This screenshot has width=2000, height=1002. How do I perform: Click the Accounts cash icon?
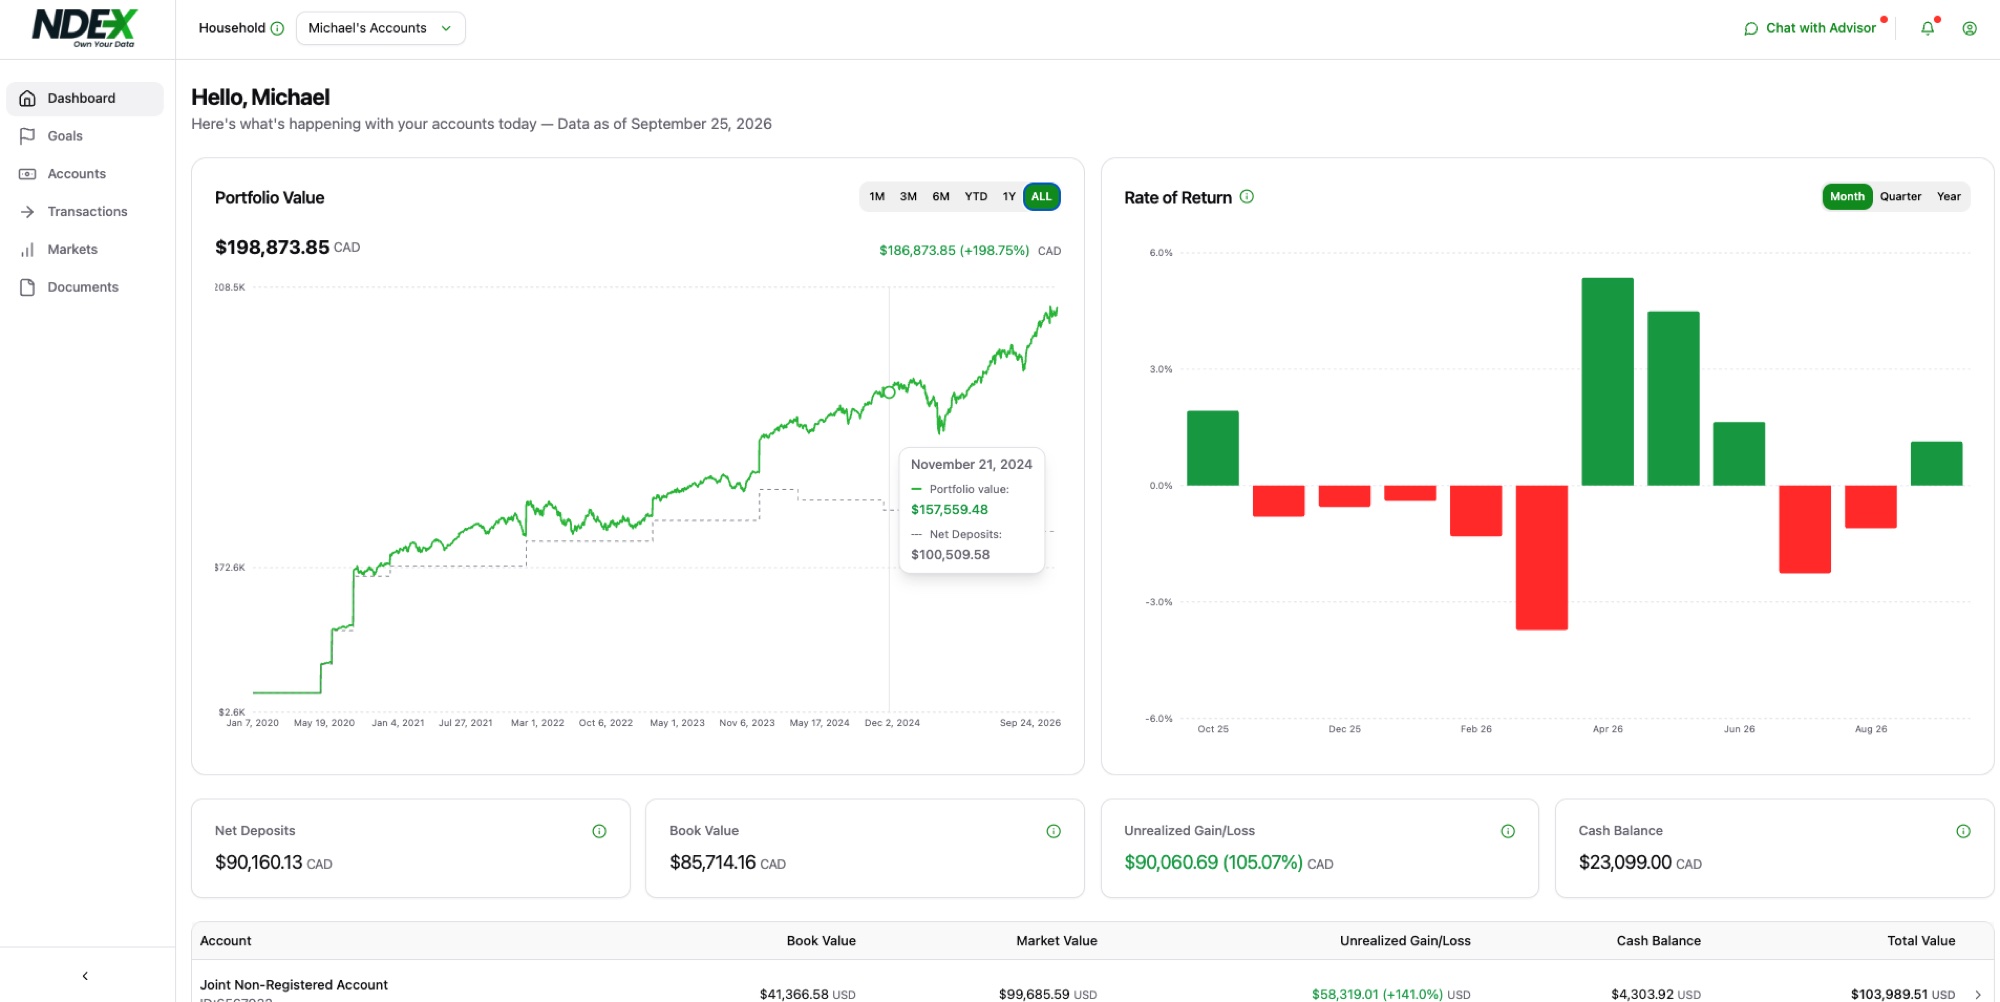point(28,174)
